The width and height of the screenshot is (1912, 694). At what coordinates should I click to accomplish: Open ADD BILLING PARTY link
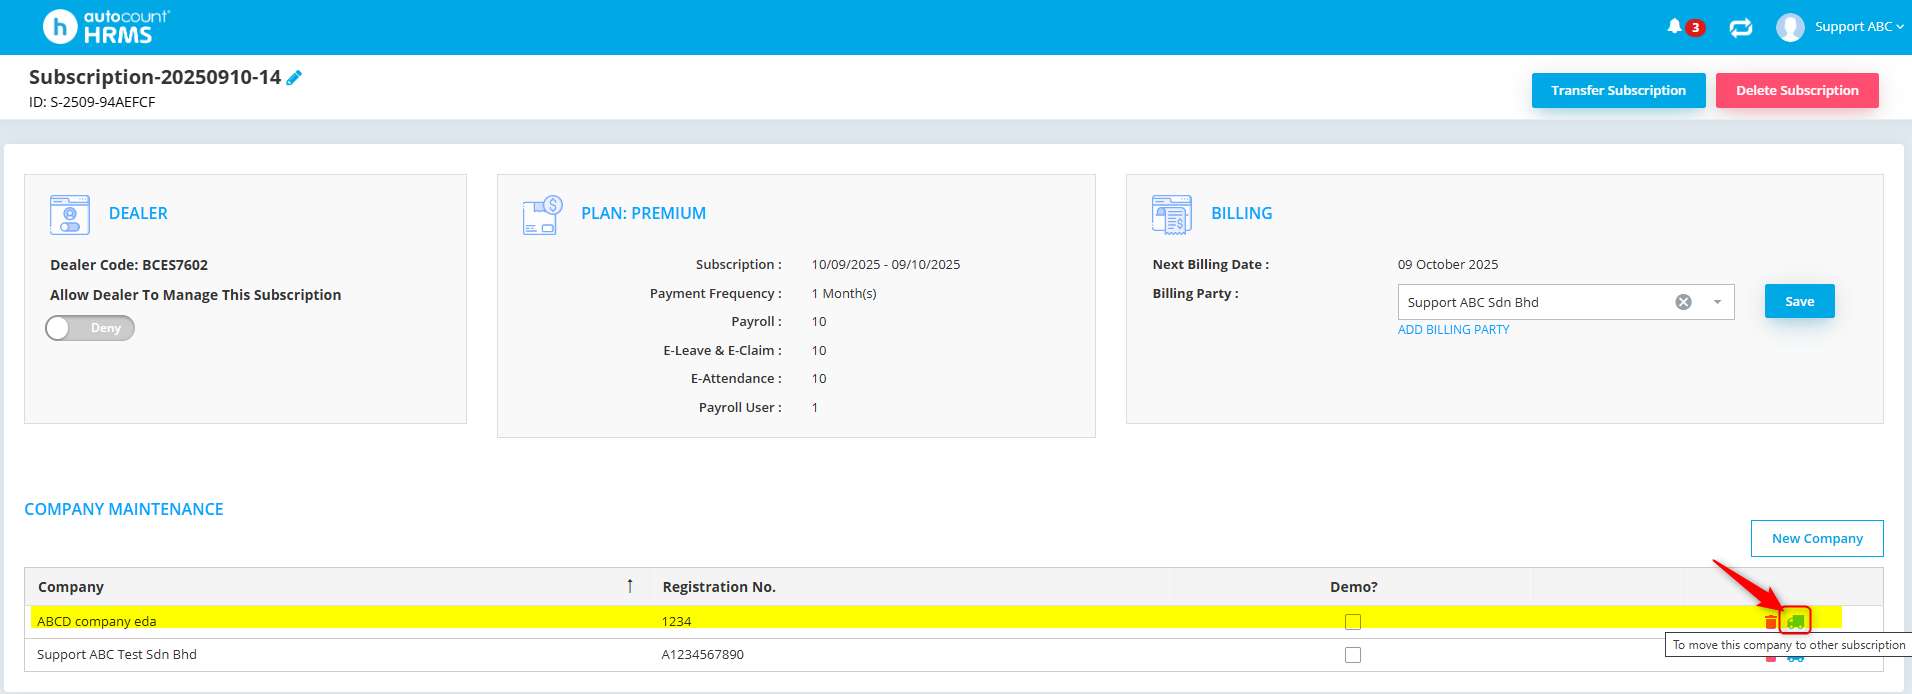click(x=1453, y=330)
